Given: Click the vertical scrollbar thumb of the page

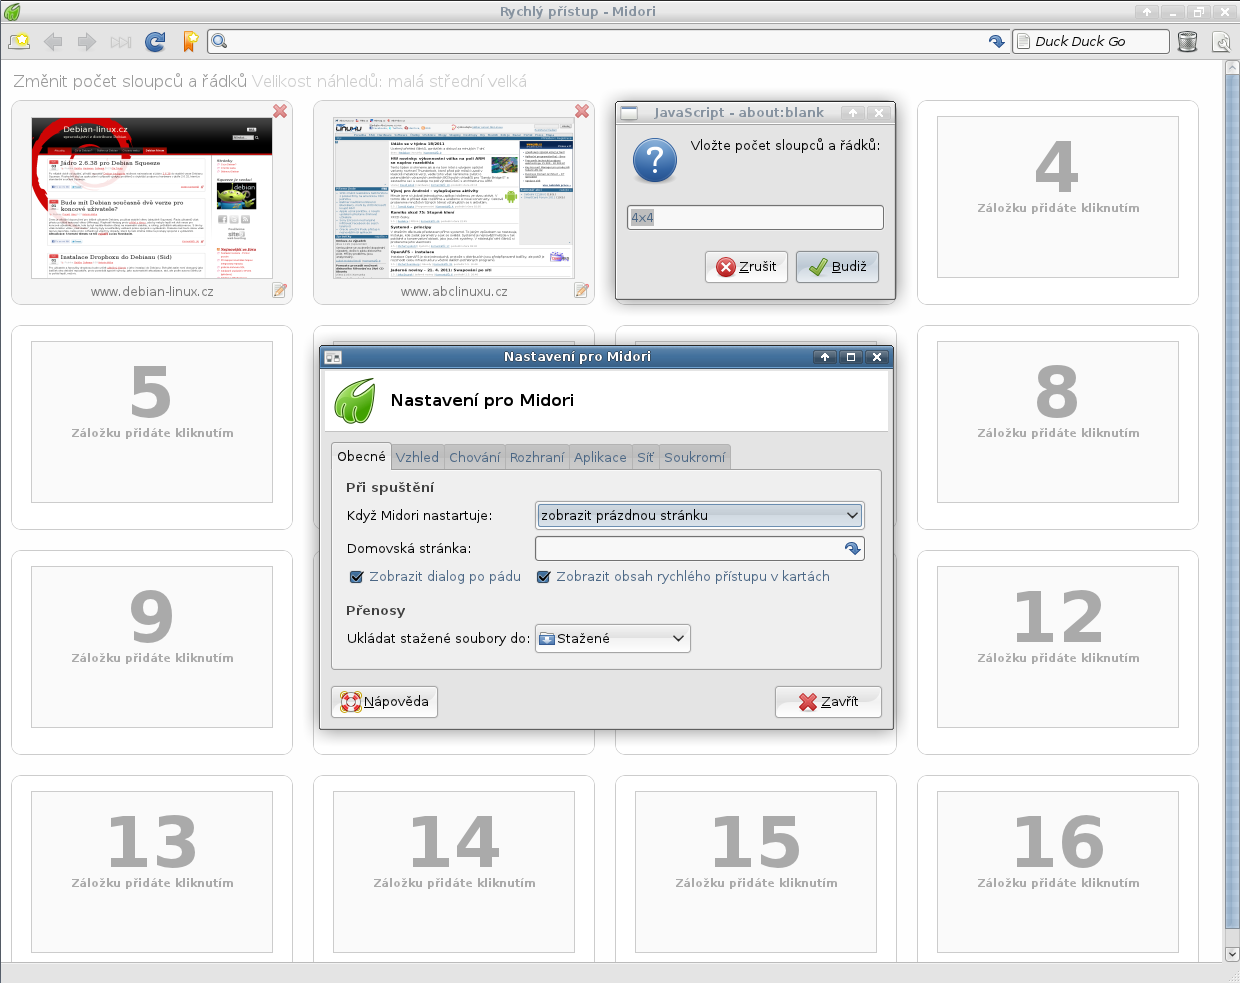Looking at the screenshot, I should point(1232,500).
